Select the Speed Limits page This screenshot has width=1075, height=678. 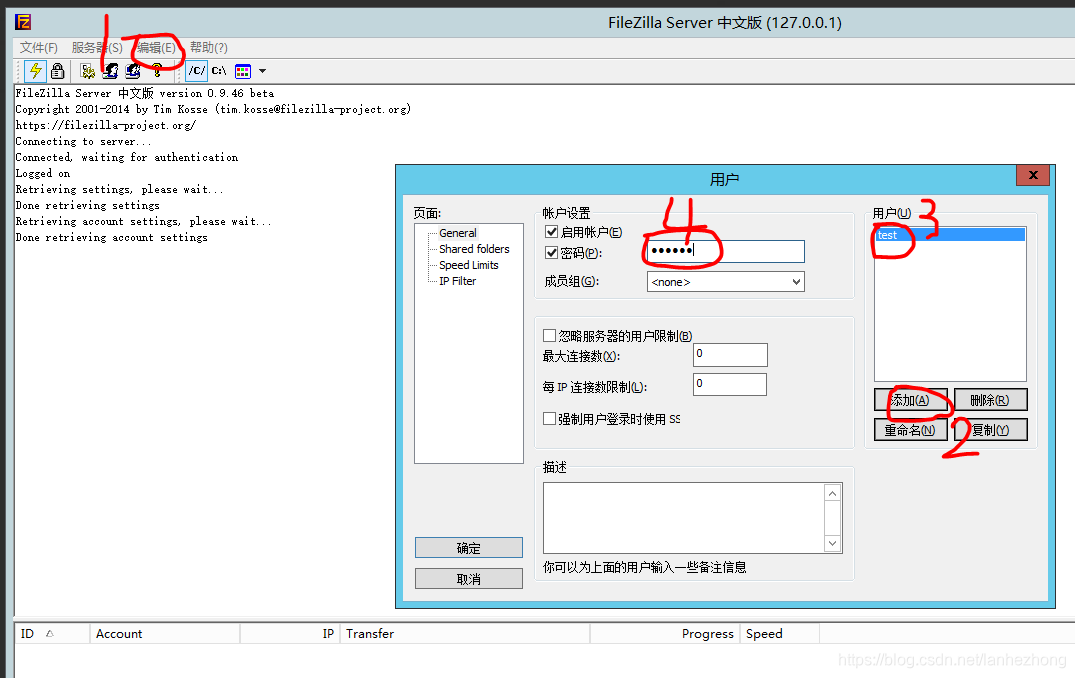(x=468, y=265)
